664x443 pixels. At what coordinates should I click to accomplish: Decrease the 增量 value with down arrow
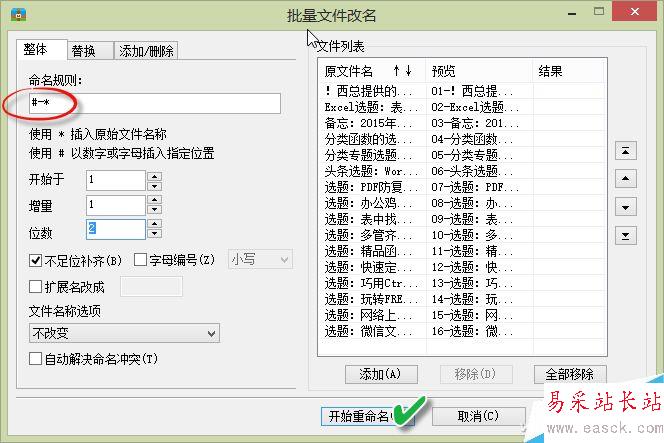(154, 210)
